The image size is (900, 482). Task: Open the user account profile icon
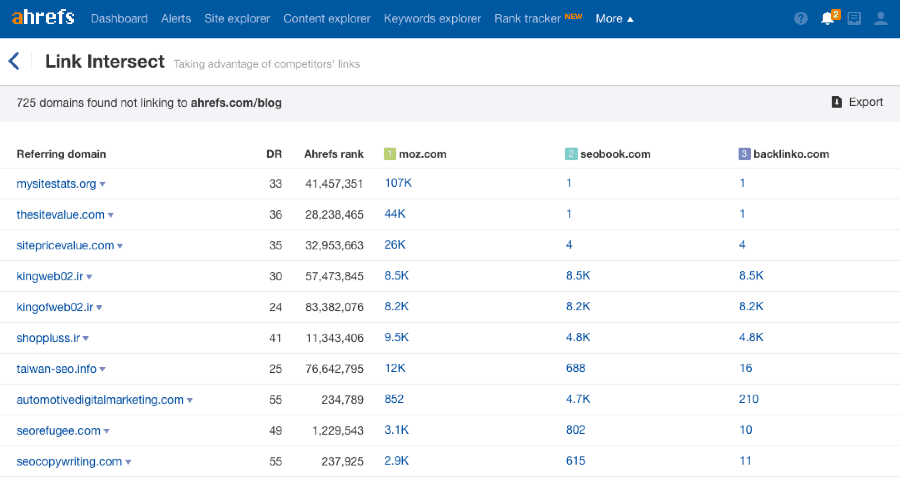880,19
